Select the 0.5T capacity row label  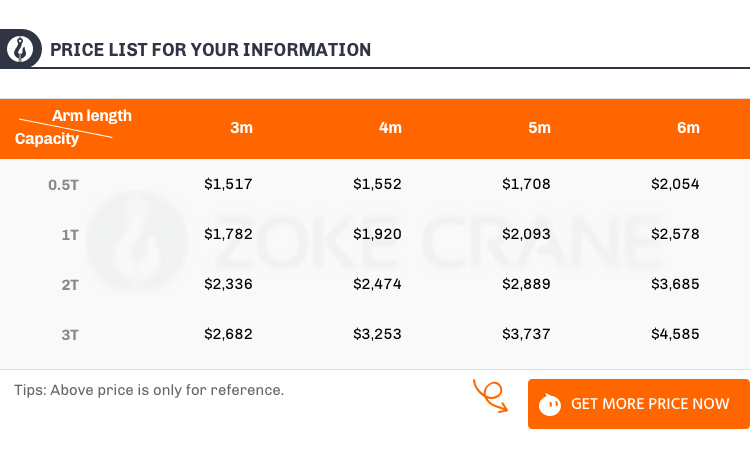(63, 185)
